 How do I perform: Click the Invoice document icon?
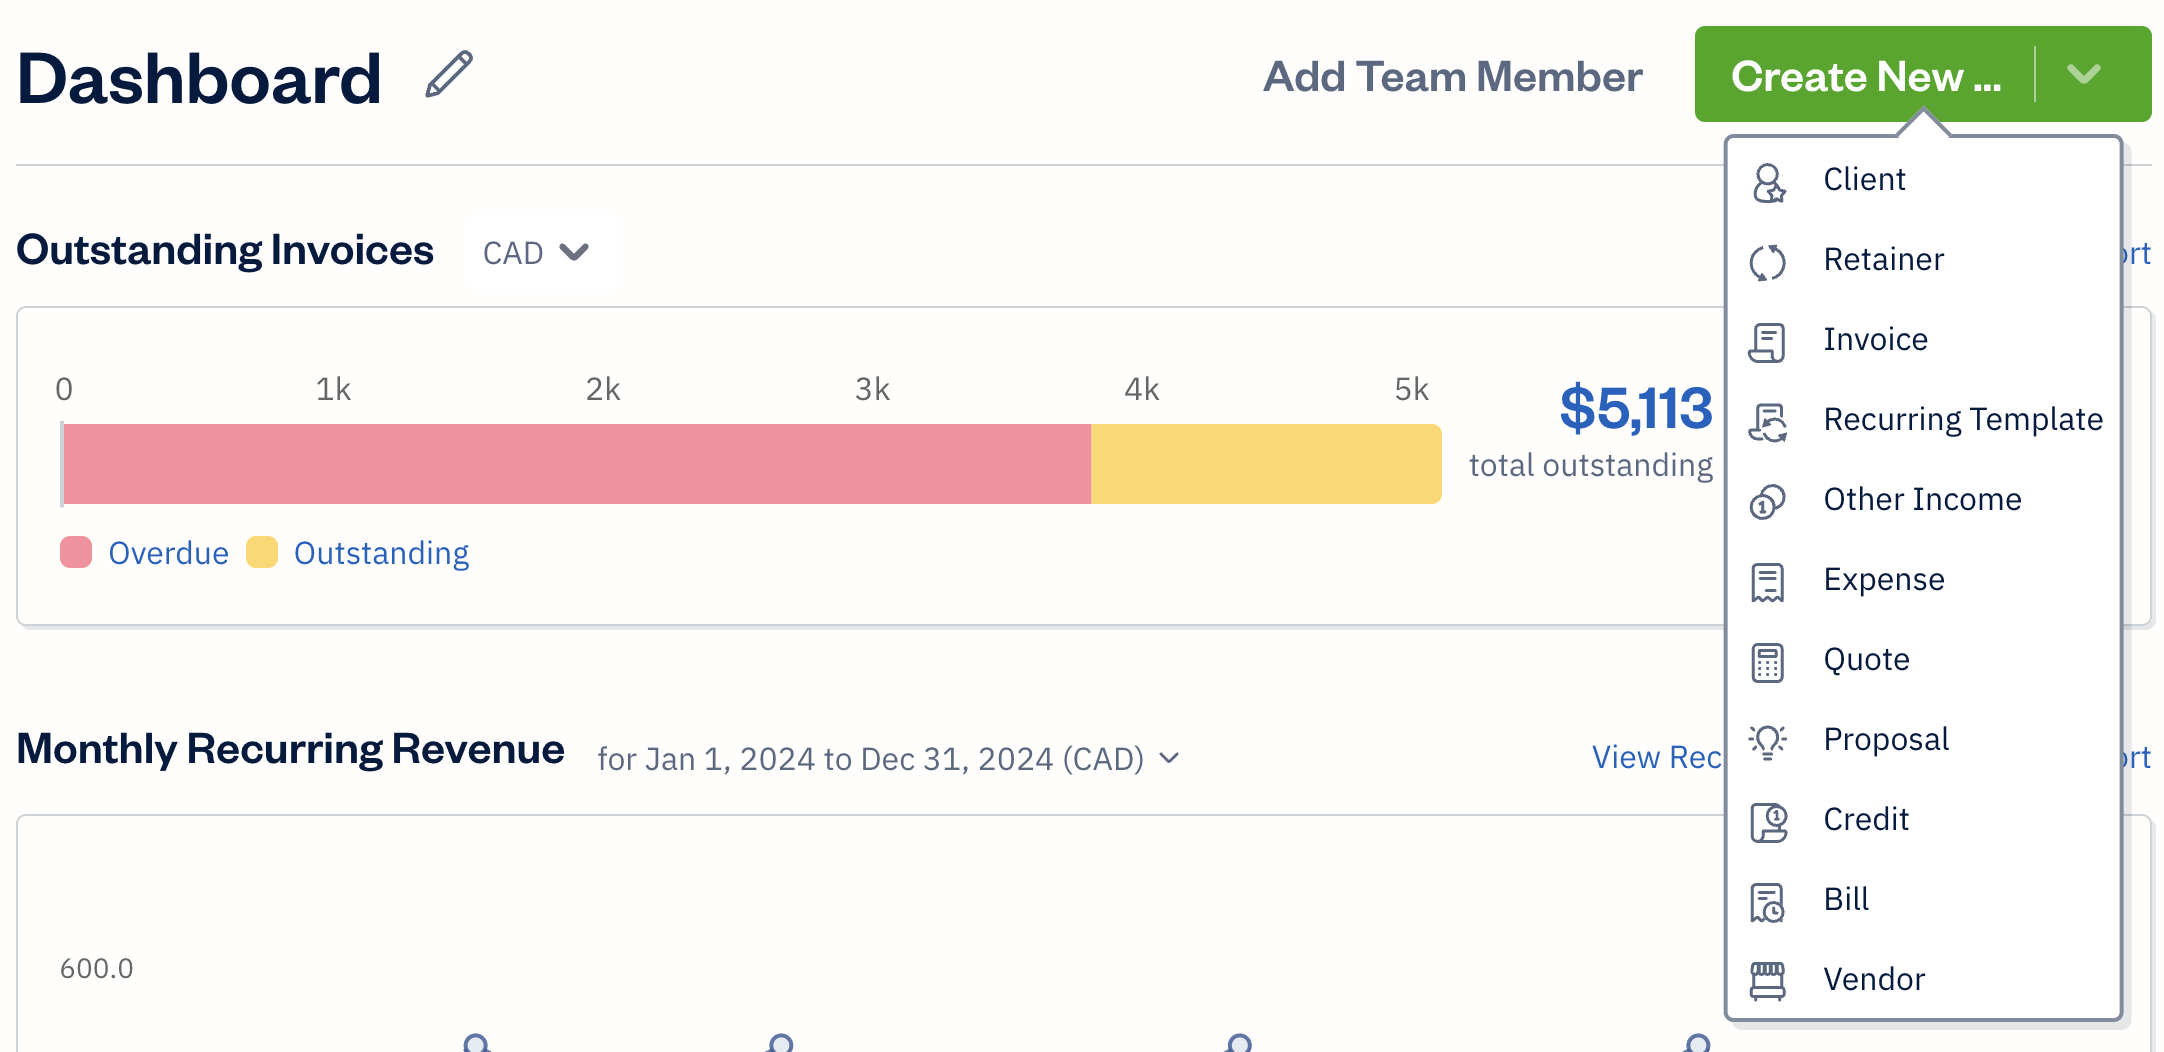tap(1767, 342)
